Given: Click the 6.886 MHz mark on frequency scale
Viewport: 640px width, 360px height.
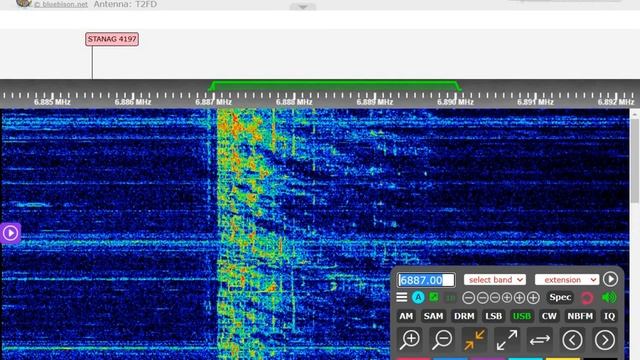Looking at the screenshot, I should tap(133, 102).
